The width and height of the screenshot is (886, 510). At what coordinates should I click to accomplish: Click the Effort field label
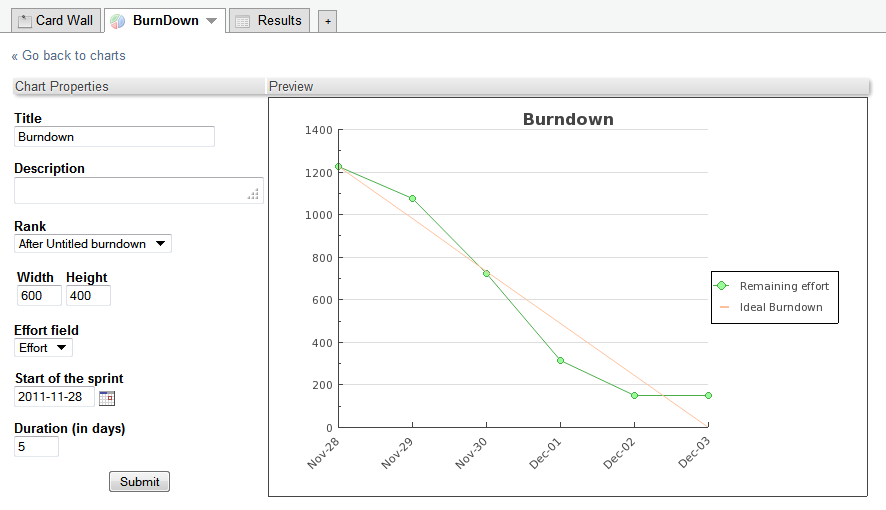tap(46, 330)
